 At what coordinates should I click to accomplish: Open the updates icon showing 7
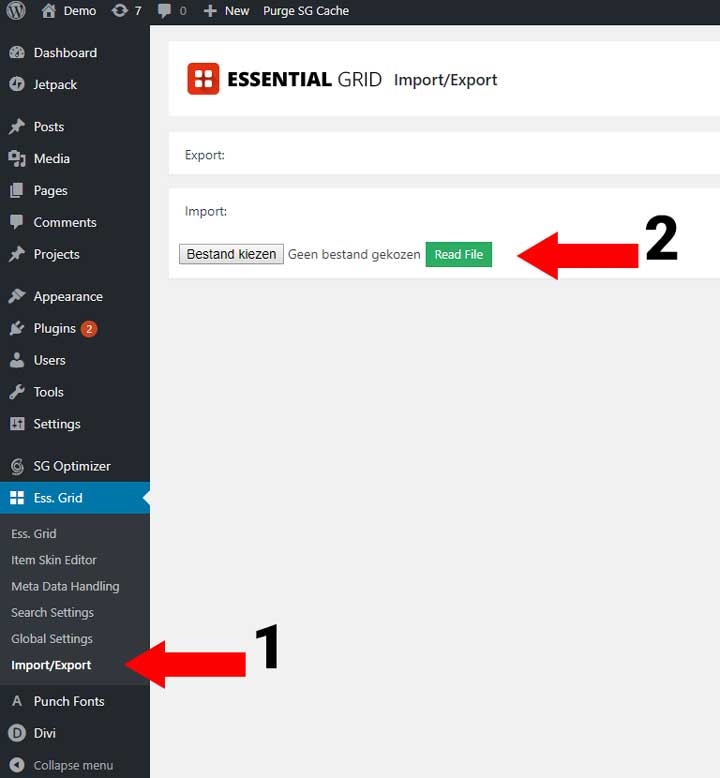click(120, 10)
